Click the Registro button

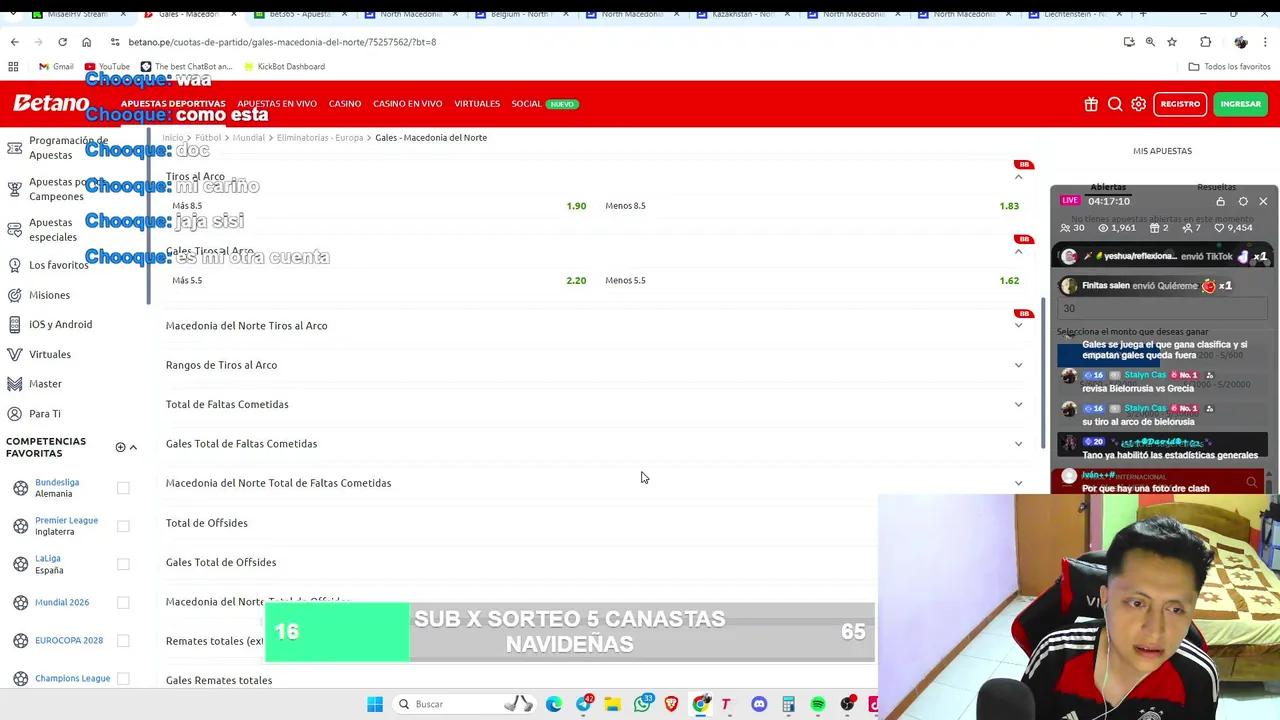(x=1180, y=104)
